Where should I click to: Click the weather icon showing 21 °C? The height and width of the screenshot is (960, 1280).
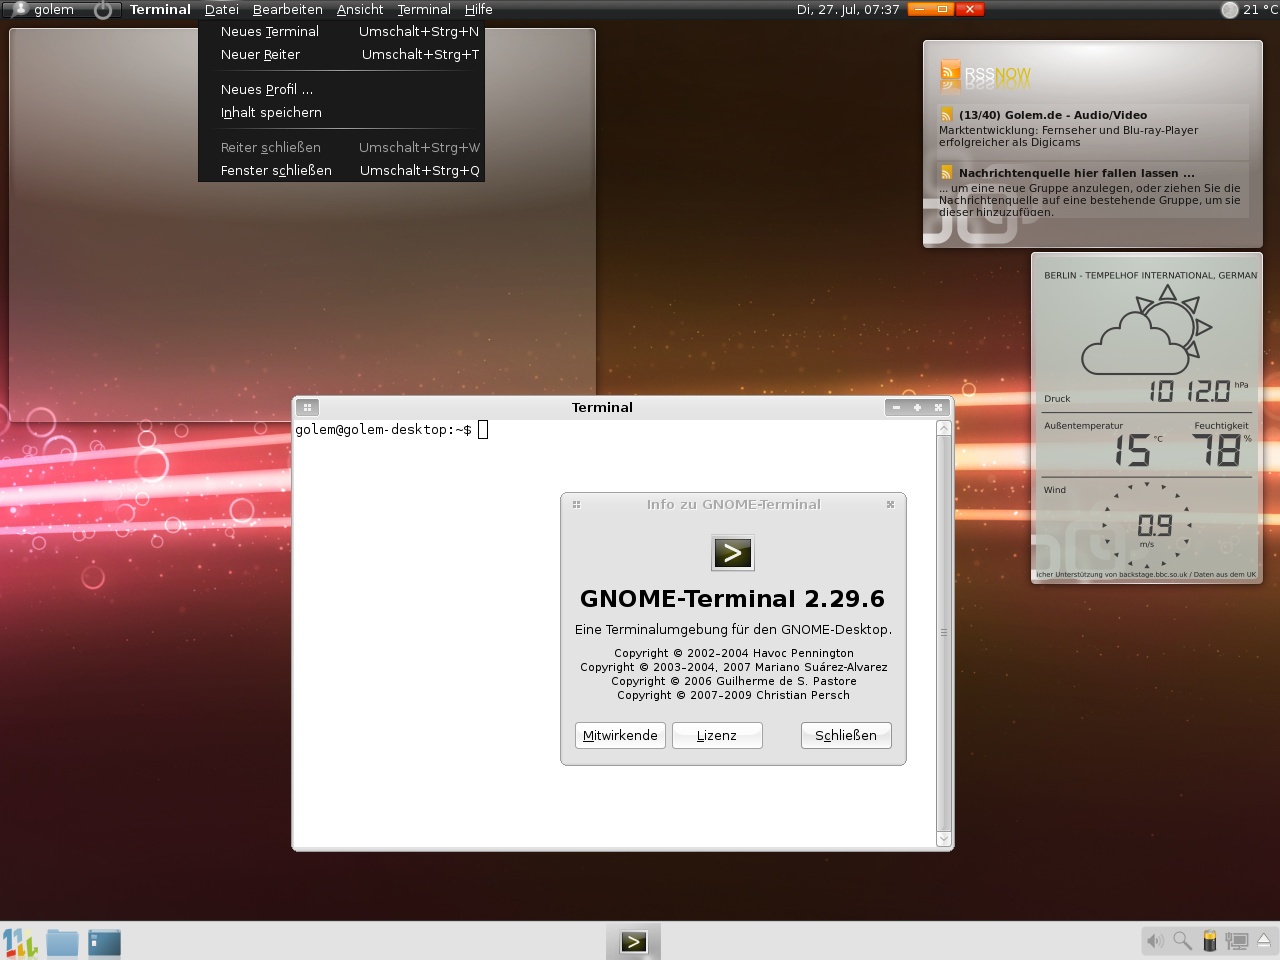(1229, 10)
